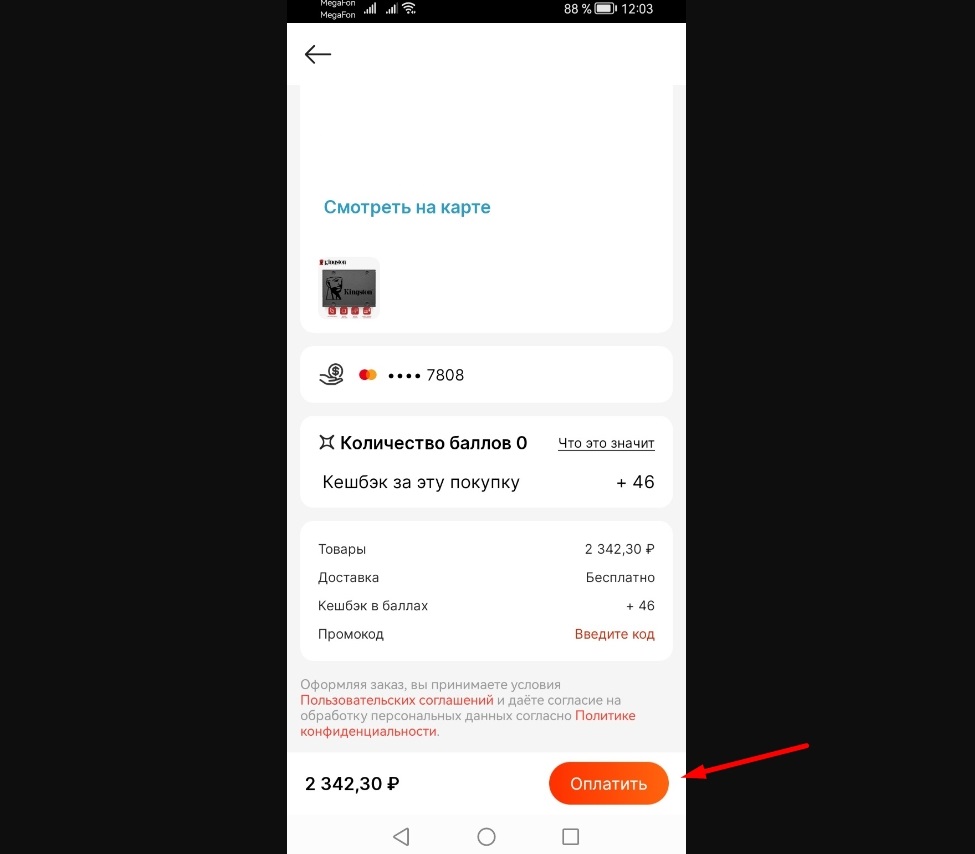Choose the card ending in 7808
975x854 pixels.
[426, 375]
